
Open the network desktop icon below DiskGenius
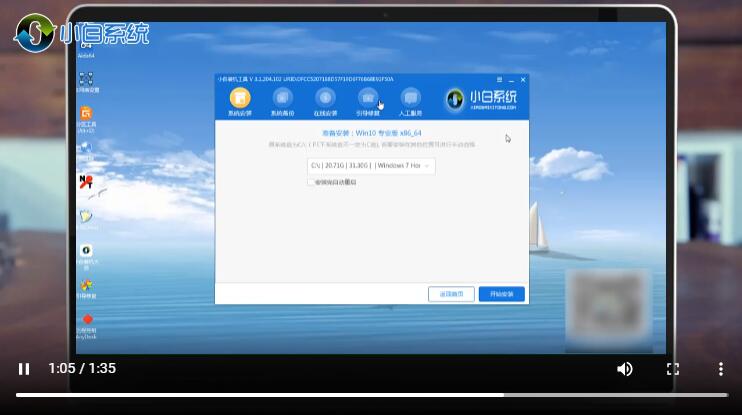87,150
